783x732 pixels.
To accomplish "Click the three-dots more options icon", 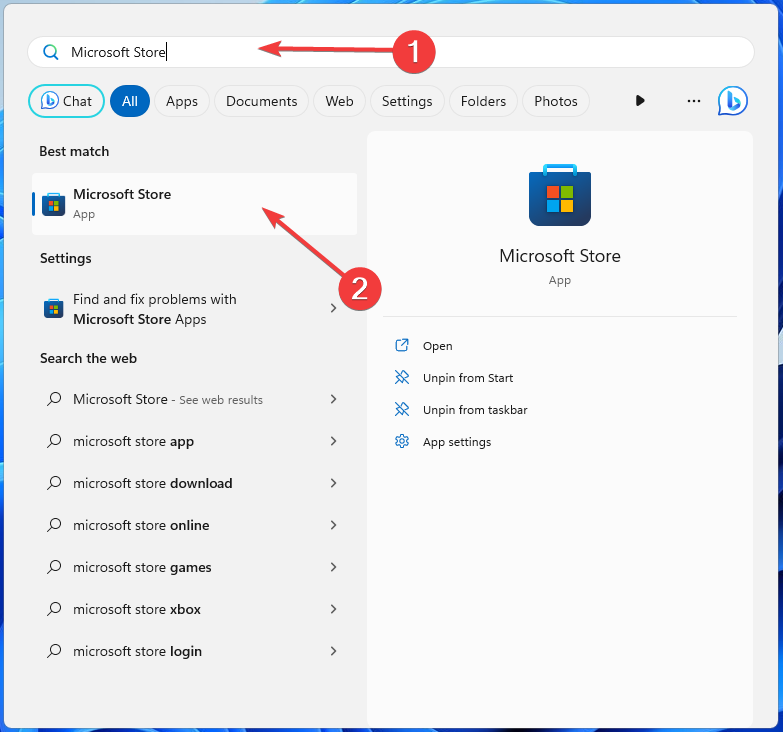I will click(693, 101).
